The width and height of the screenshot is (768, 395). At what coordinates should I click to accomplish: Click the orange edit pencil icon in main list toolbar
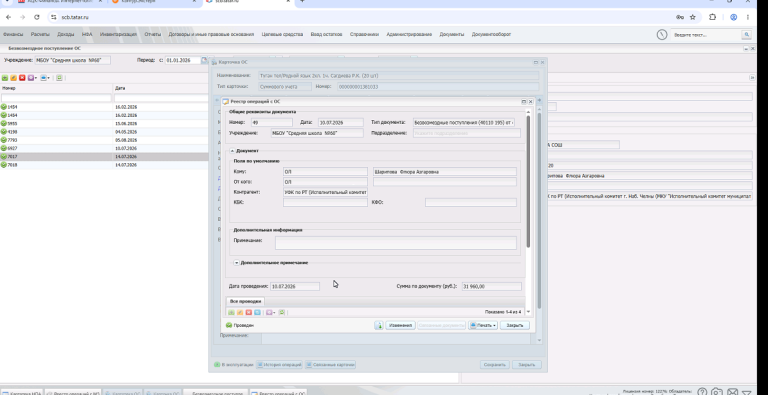coord(13,78)
